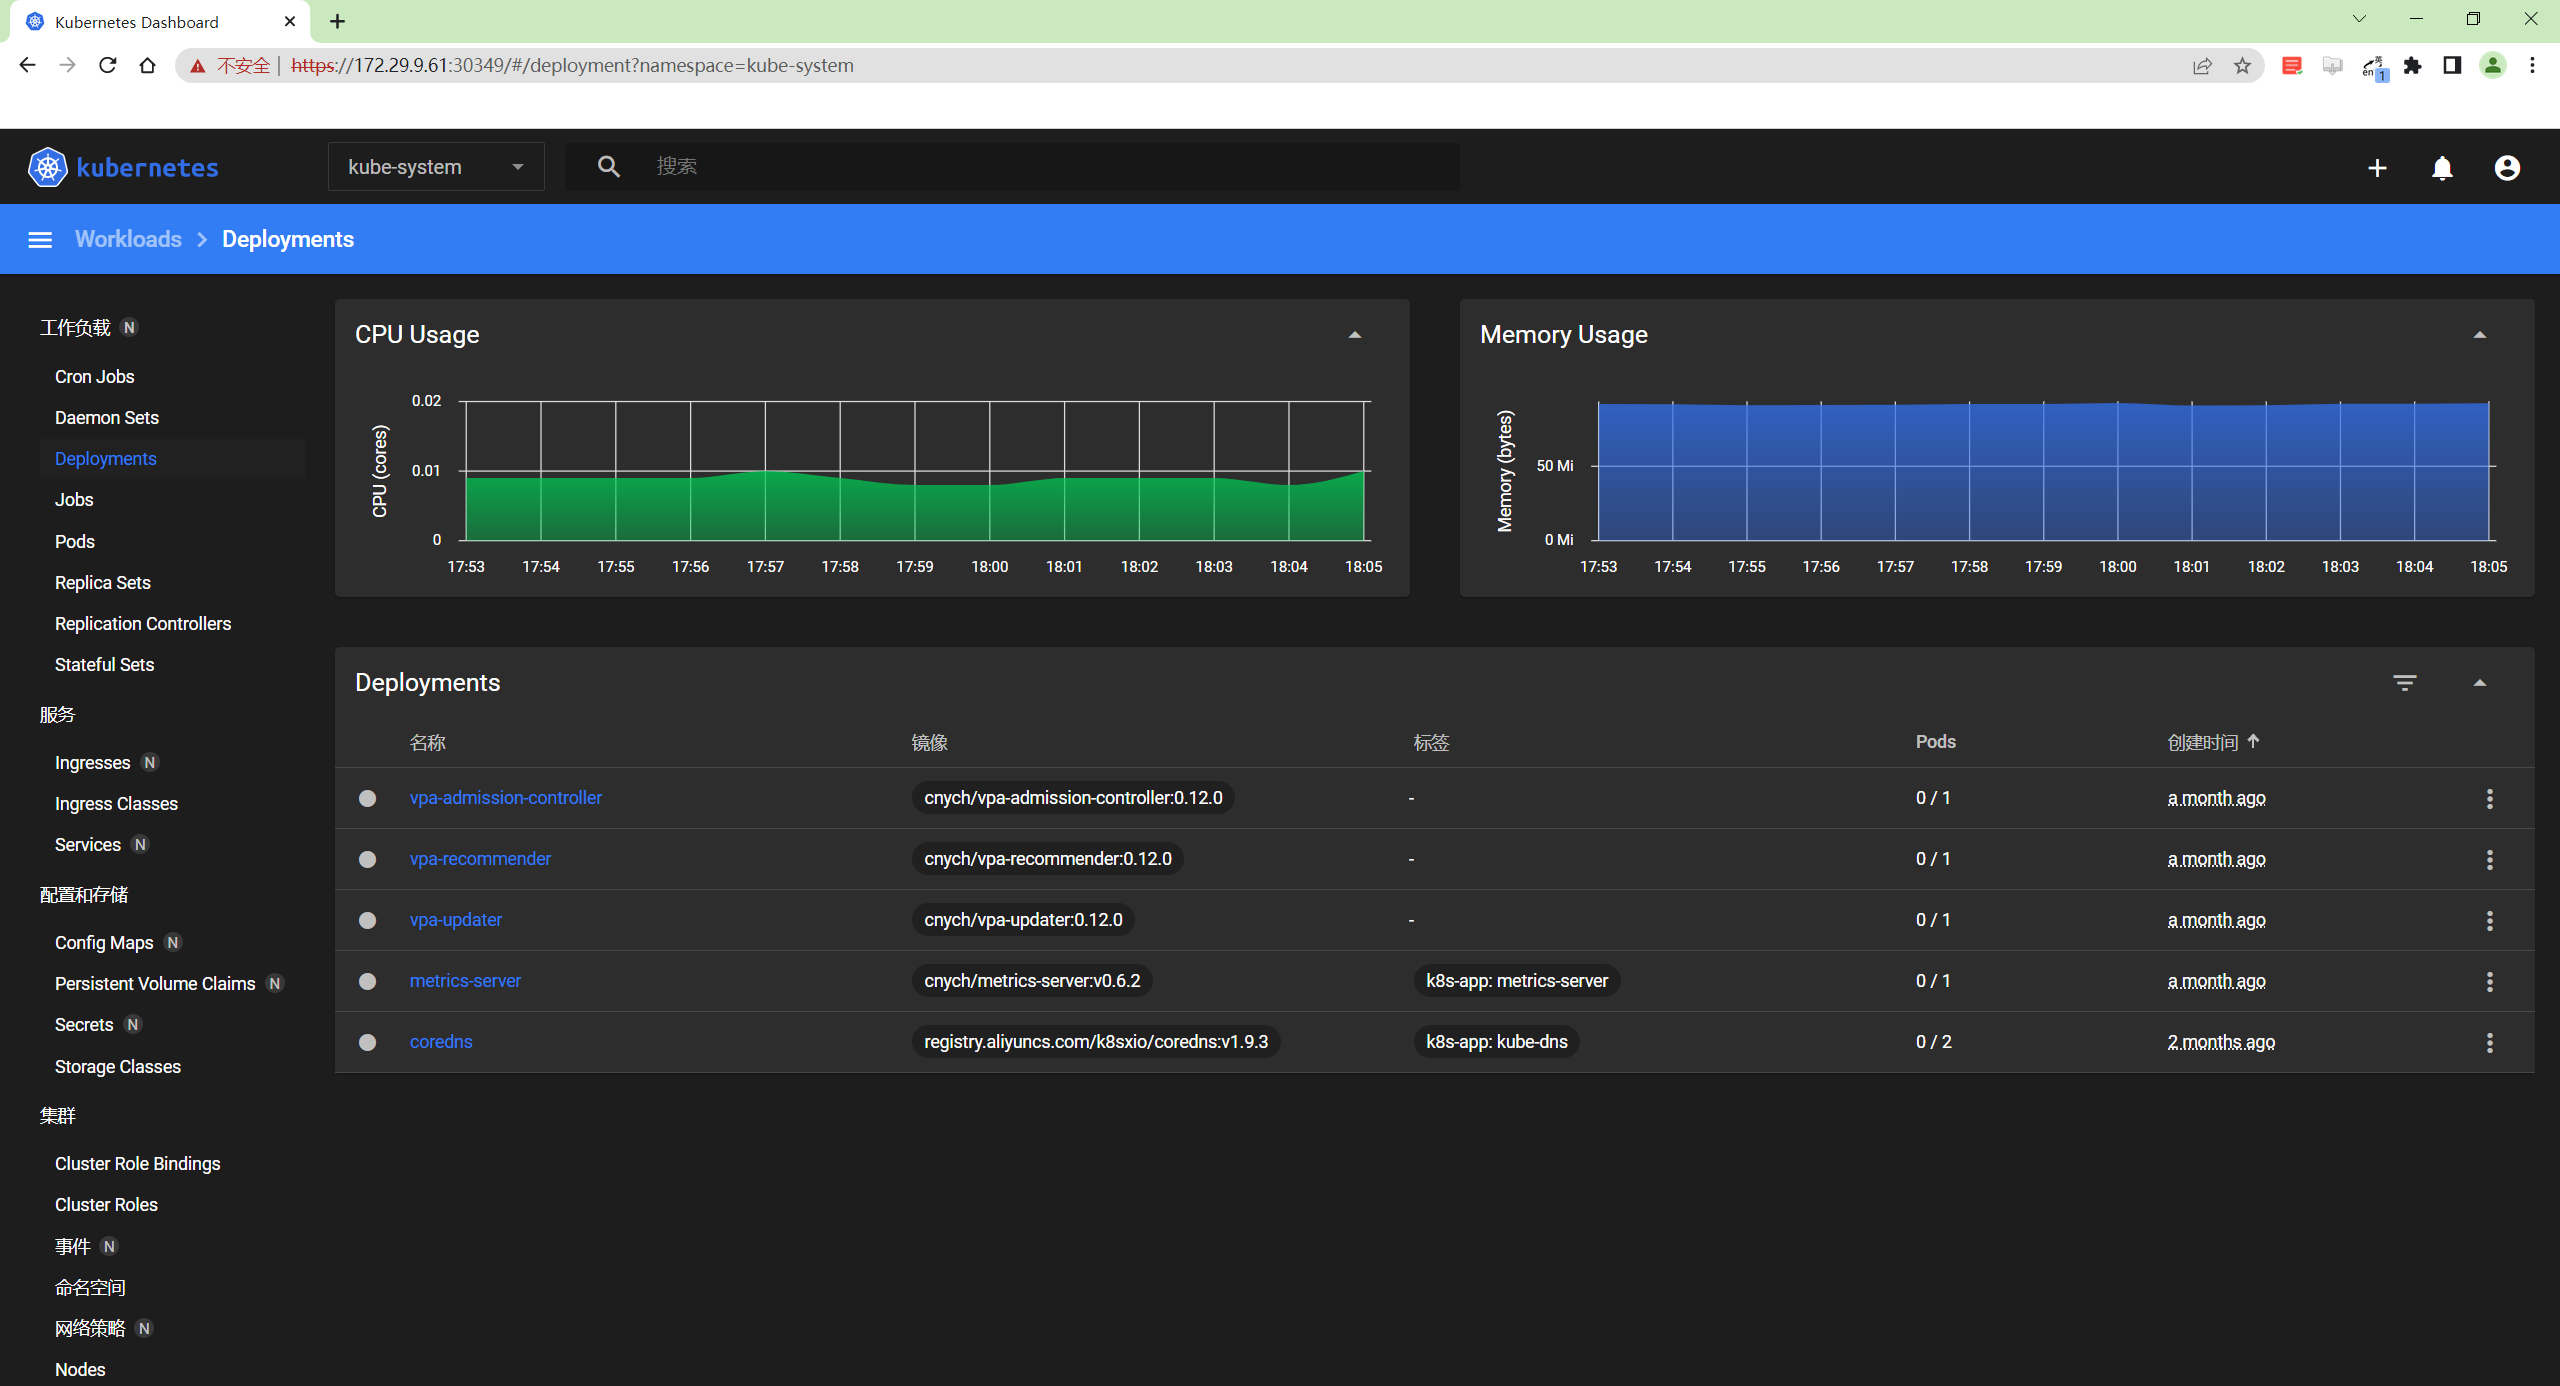Click the Pods column header
The height and width of the screenshot is (1386, 2560).
click(x=1935, y=742)
